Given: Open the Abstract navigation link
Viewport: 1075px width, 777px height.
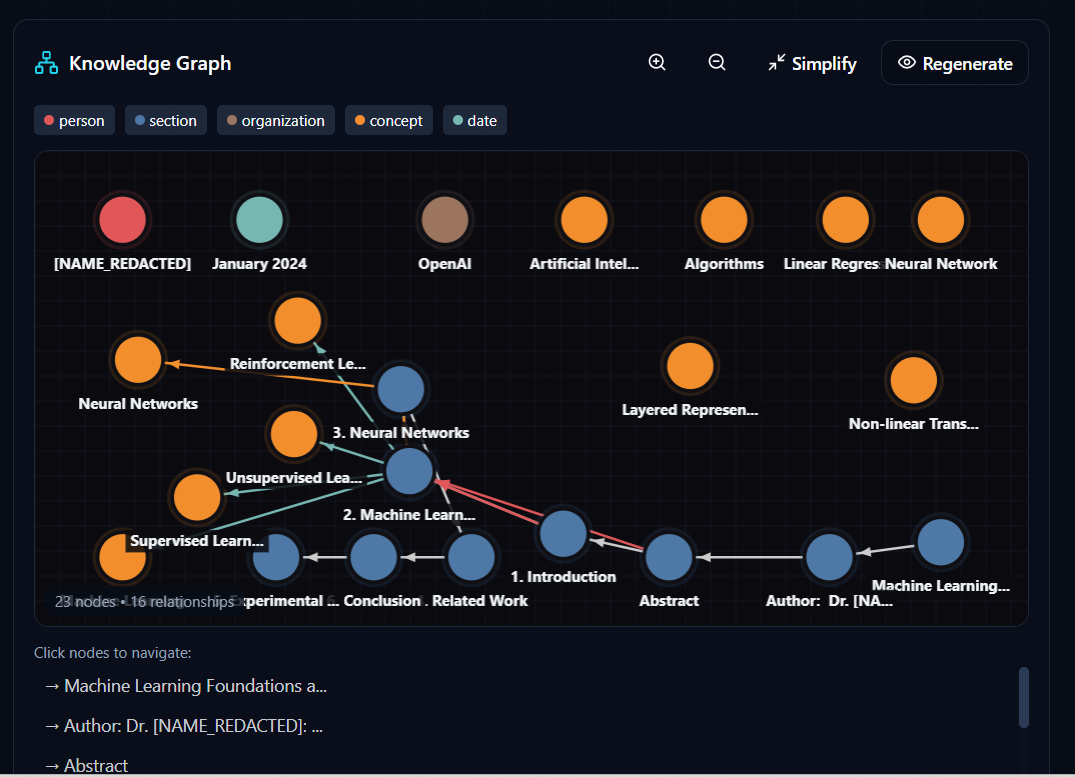Looking at the screenshot, I should point(86,765).
